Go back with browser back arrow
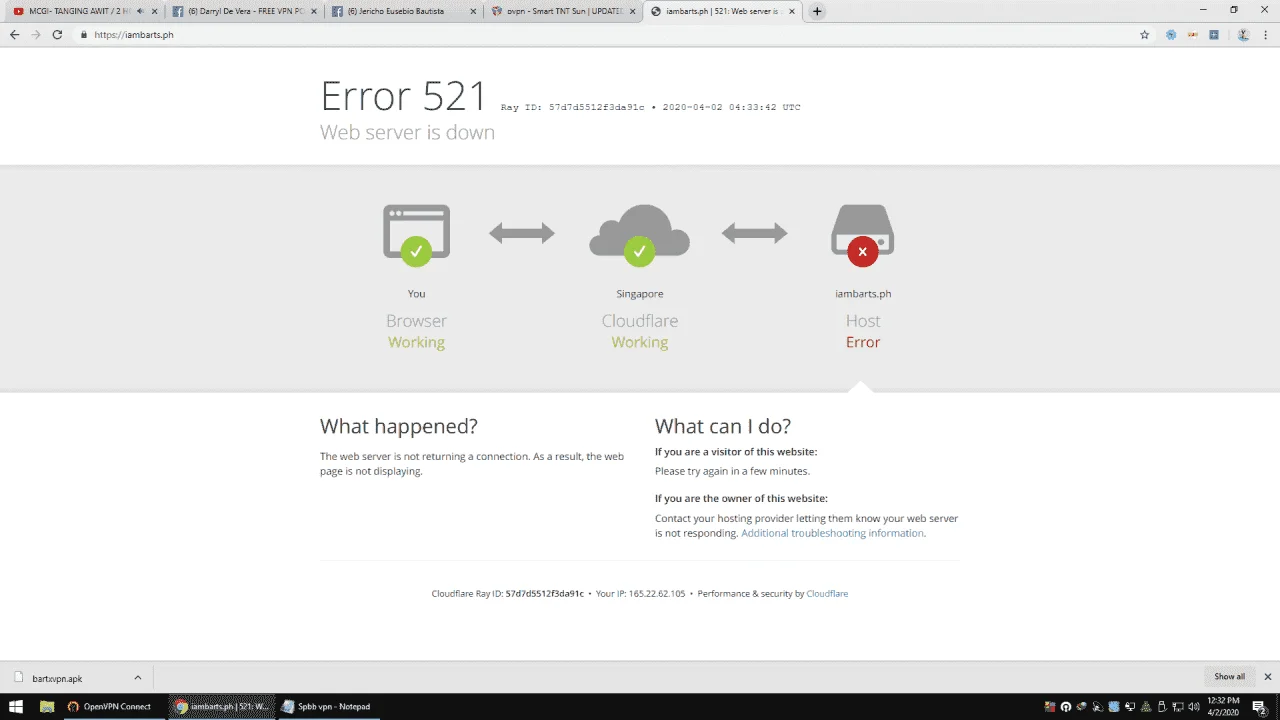 coord(14,34)
